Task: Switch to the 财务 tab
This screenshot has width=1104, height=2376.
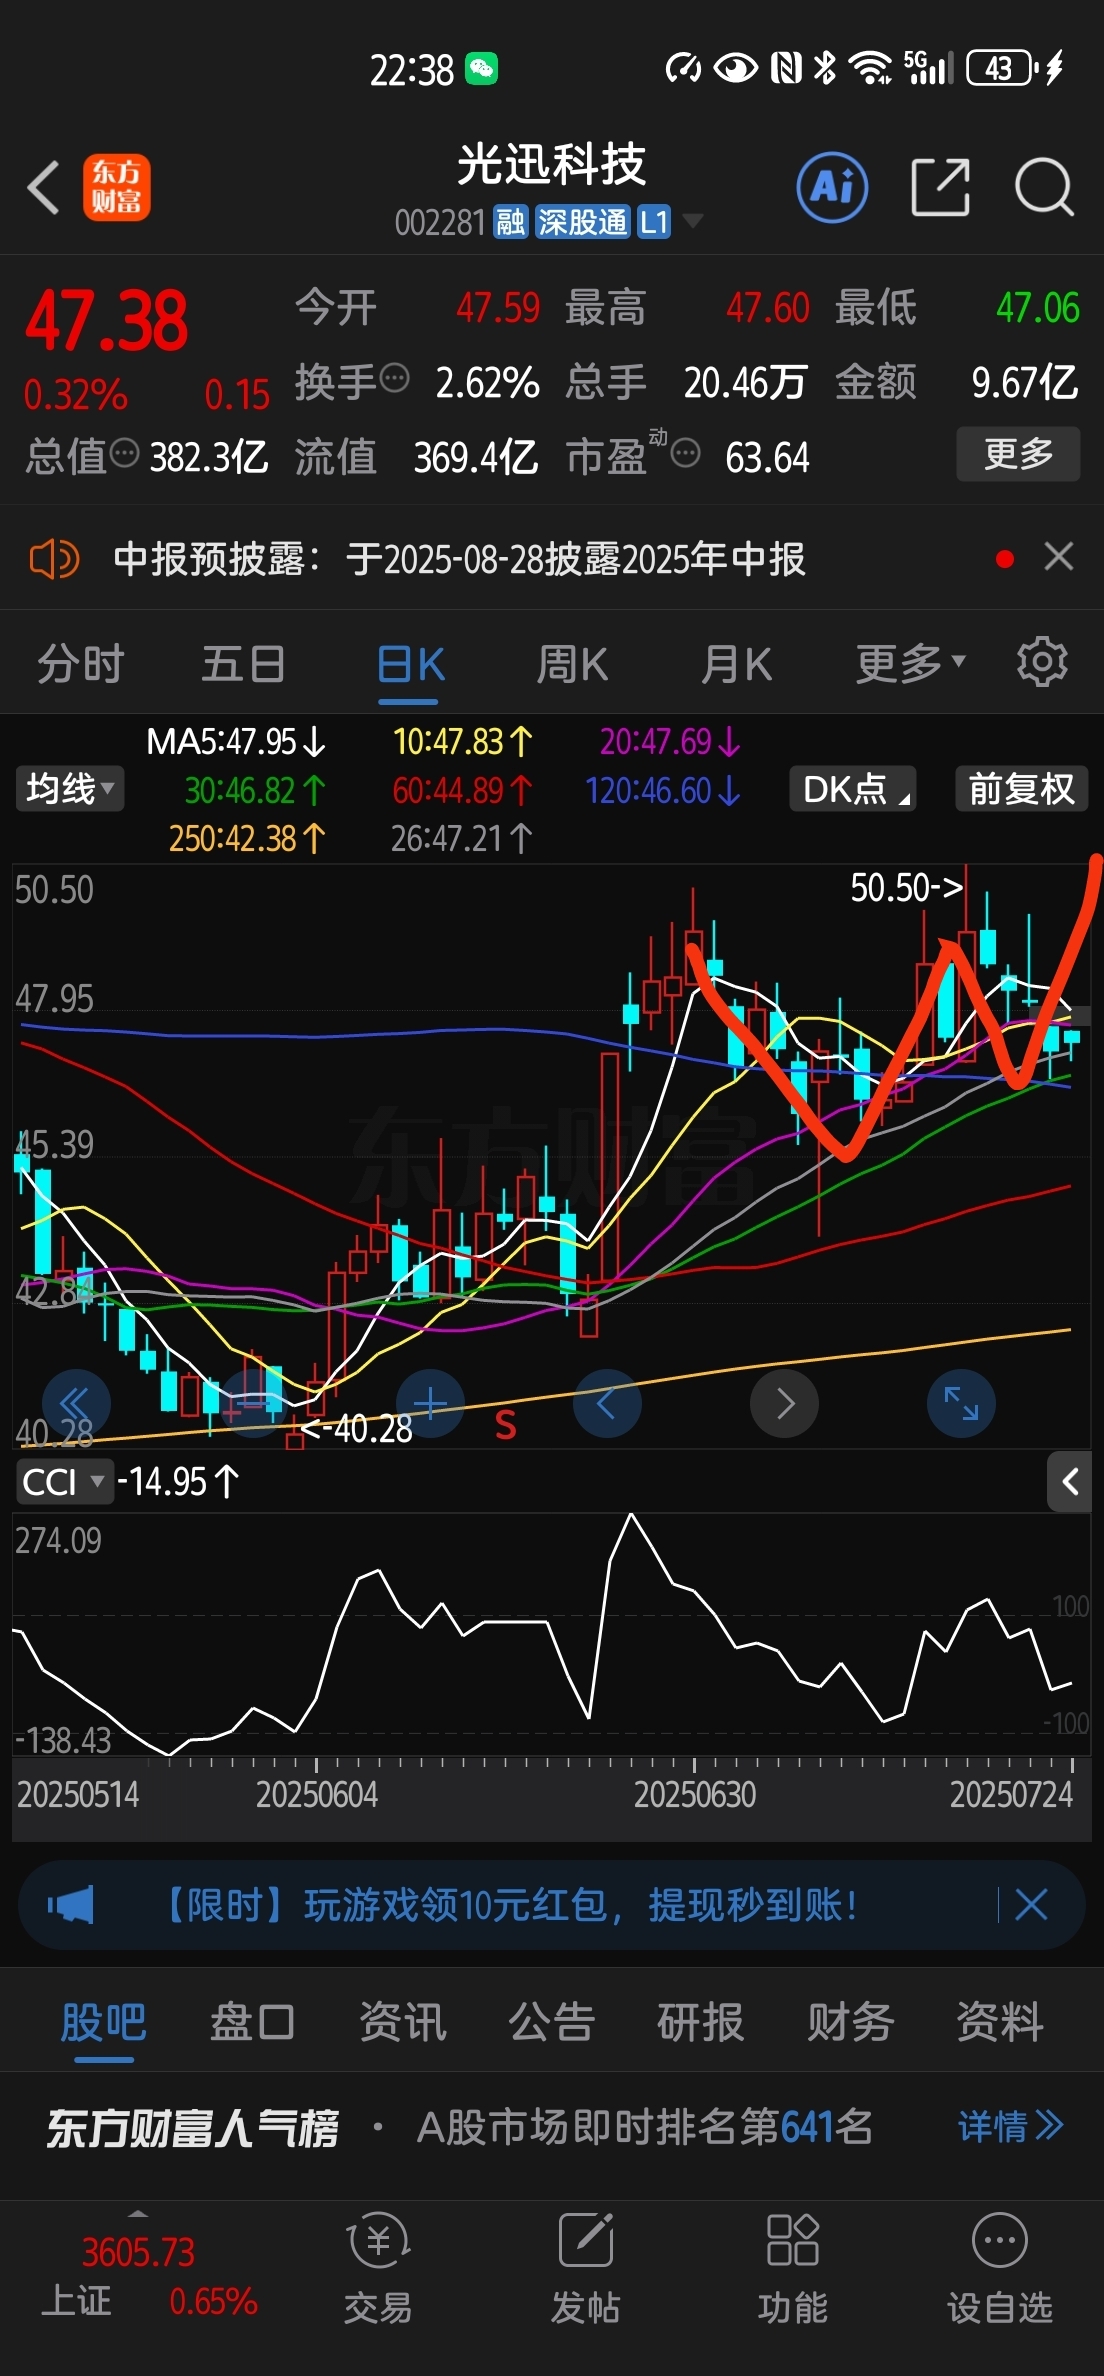Action: point(850,2022)
